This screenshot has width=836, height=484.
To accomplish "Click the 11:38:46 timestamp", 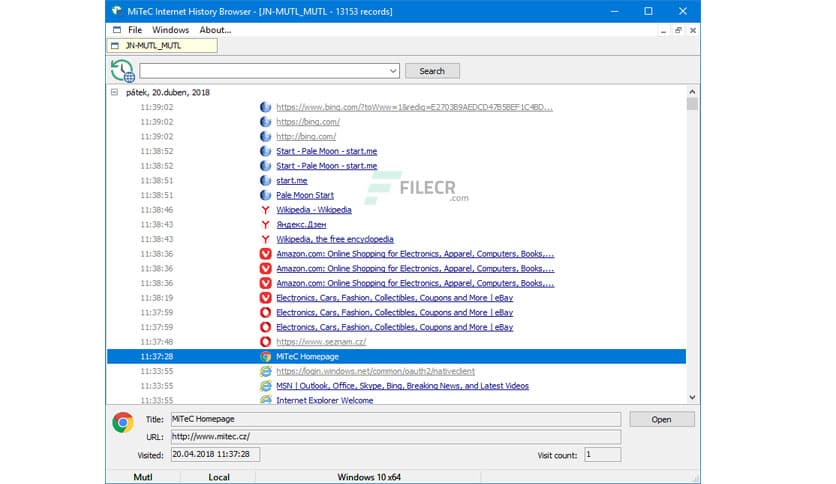I will click(156, 209).
